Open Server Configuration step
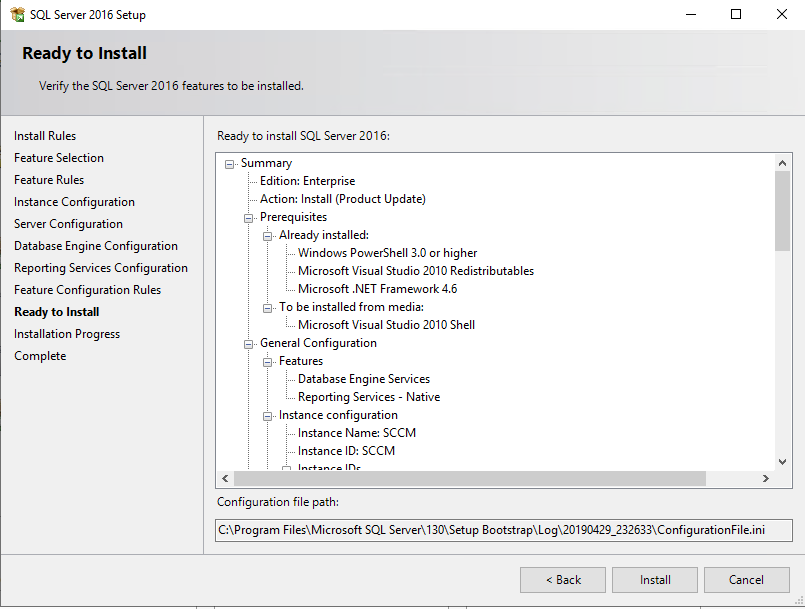Screen dimensions: 805x609 68,224
